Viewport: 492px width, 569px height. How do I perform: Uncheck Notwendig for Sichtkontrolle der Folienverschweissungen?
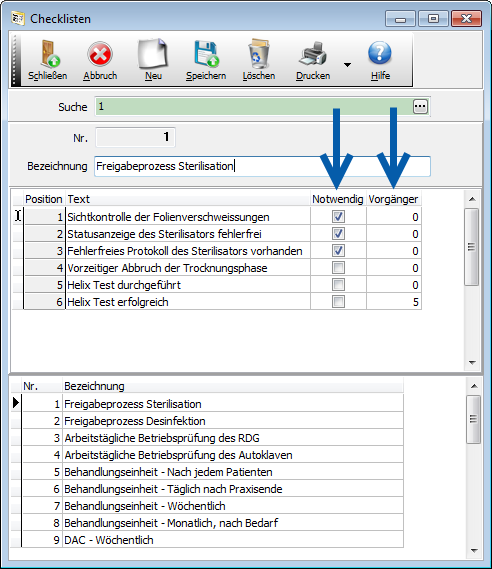pos(338,217)
